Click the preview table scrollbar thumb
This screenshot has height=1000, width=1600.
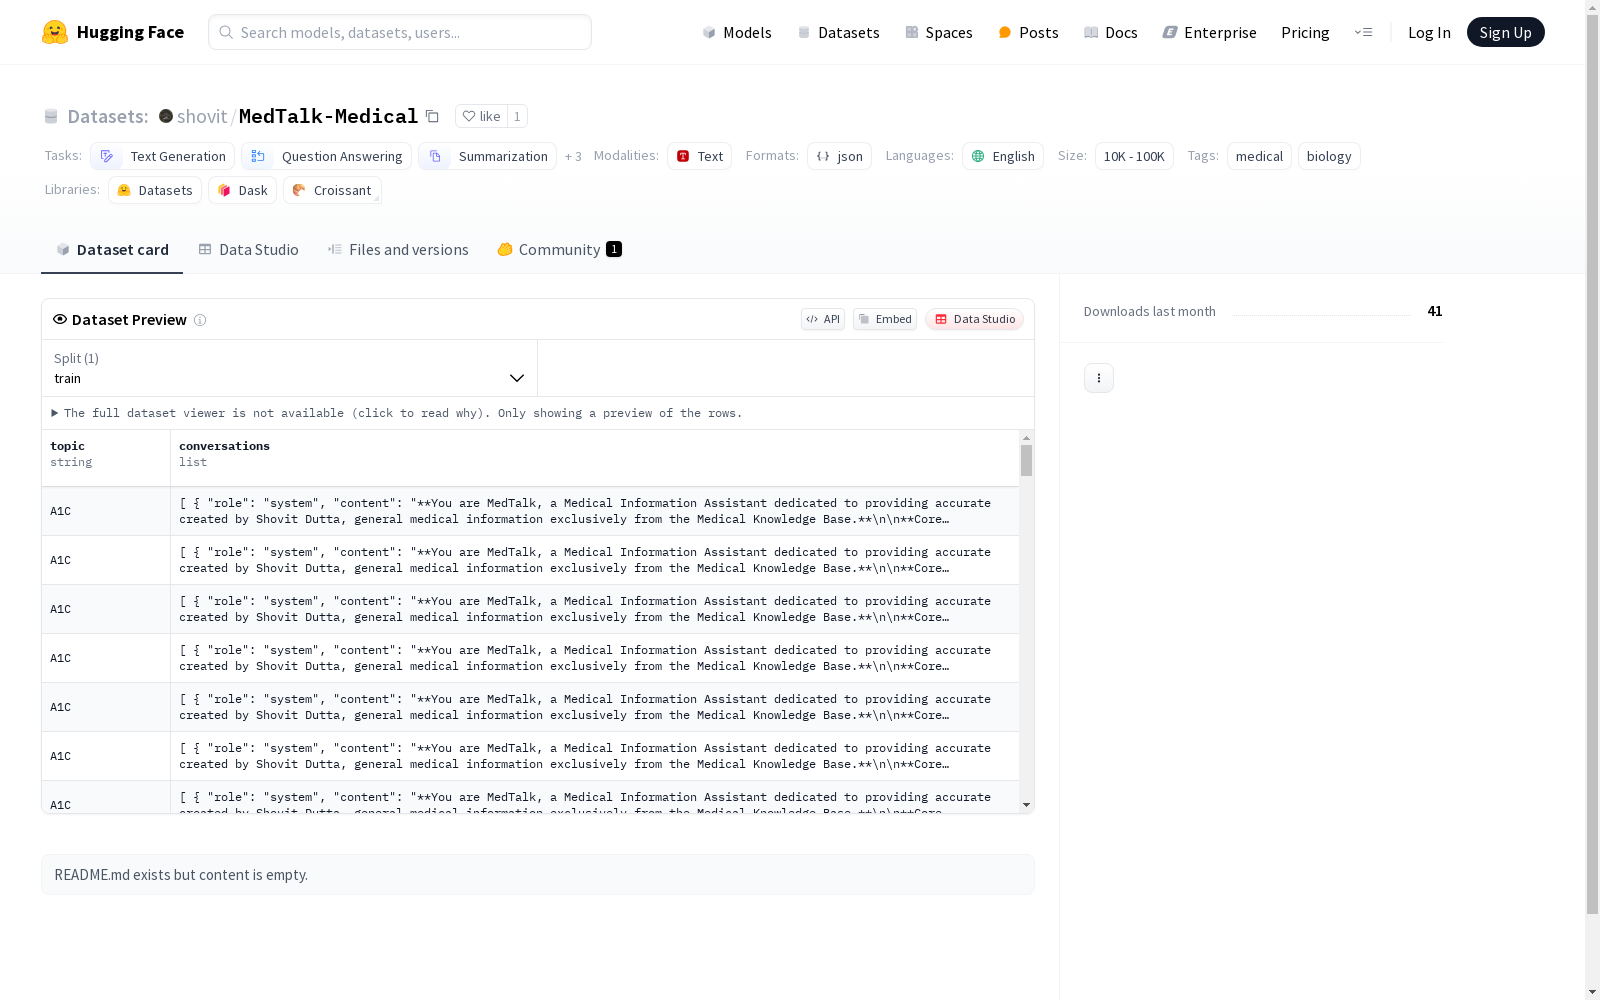(x=1026, y=460)
